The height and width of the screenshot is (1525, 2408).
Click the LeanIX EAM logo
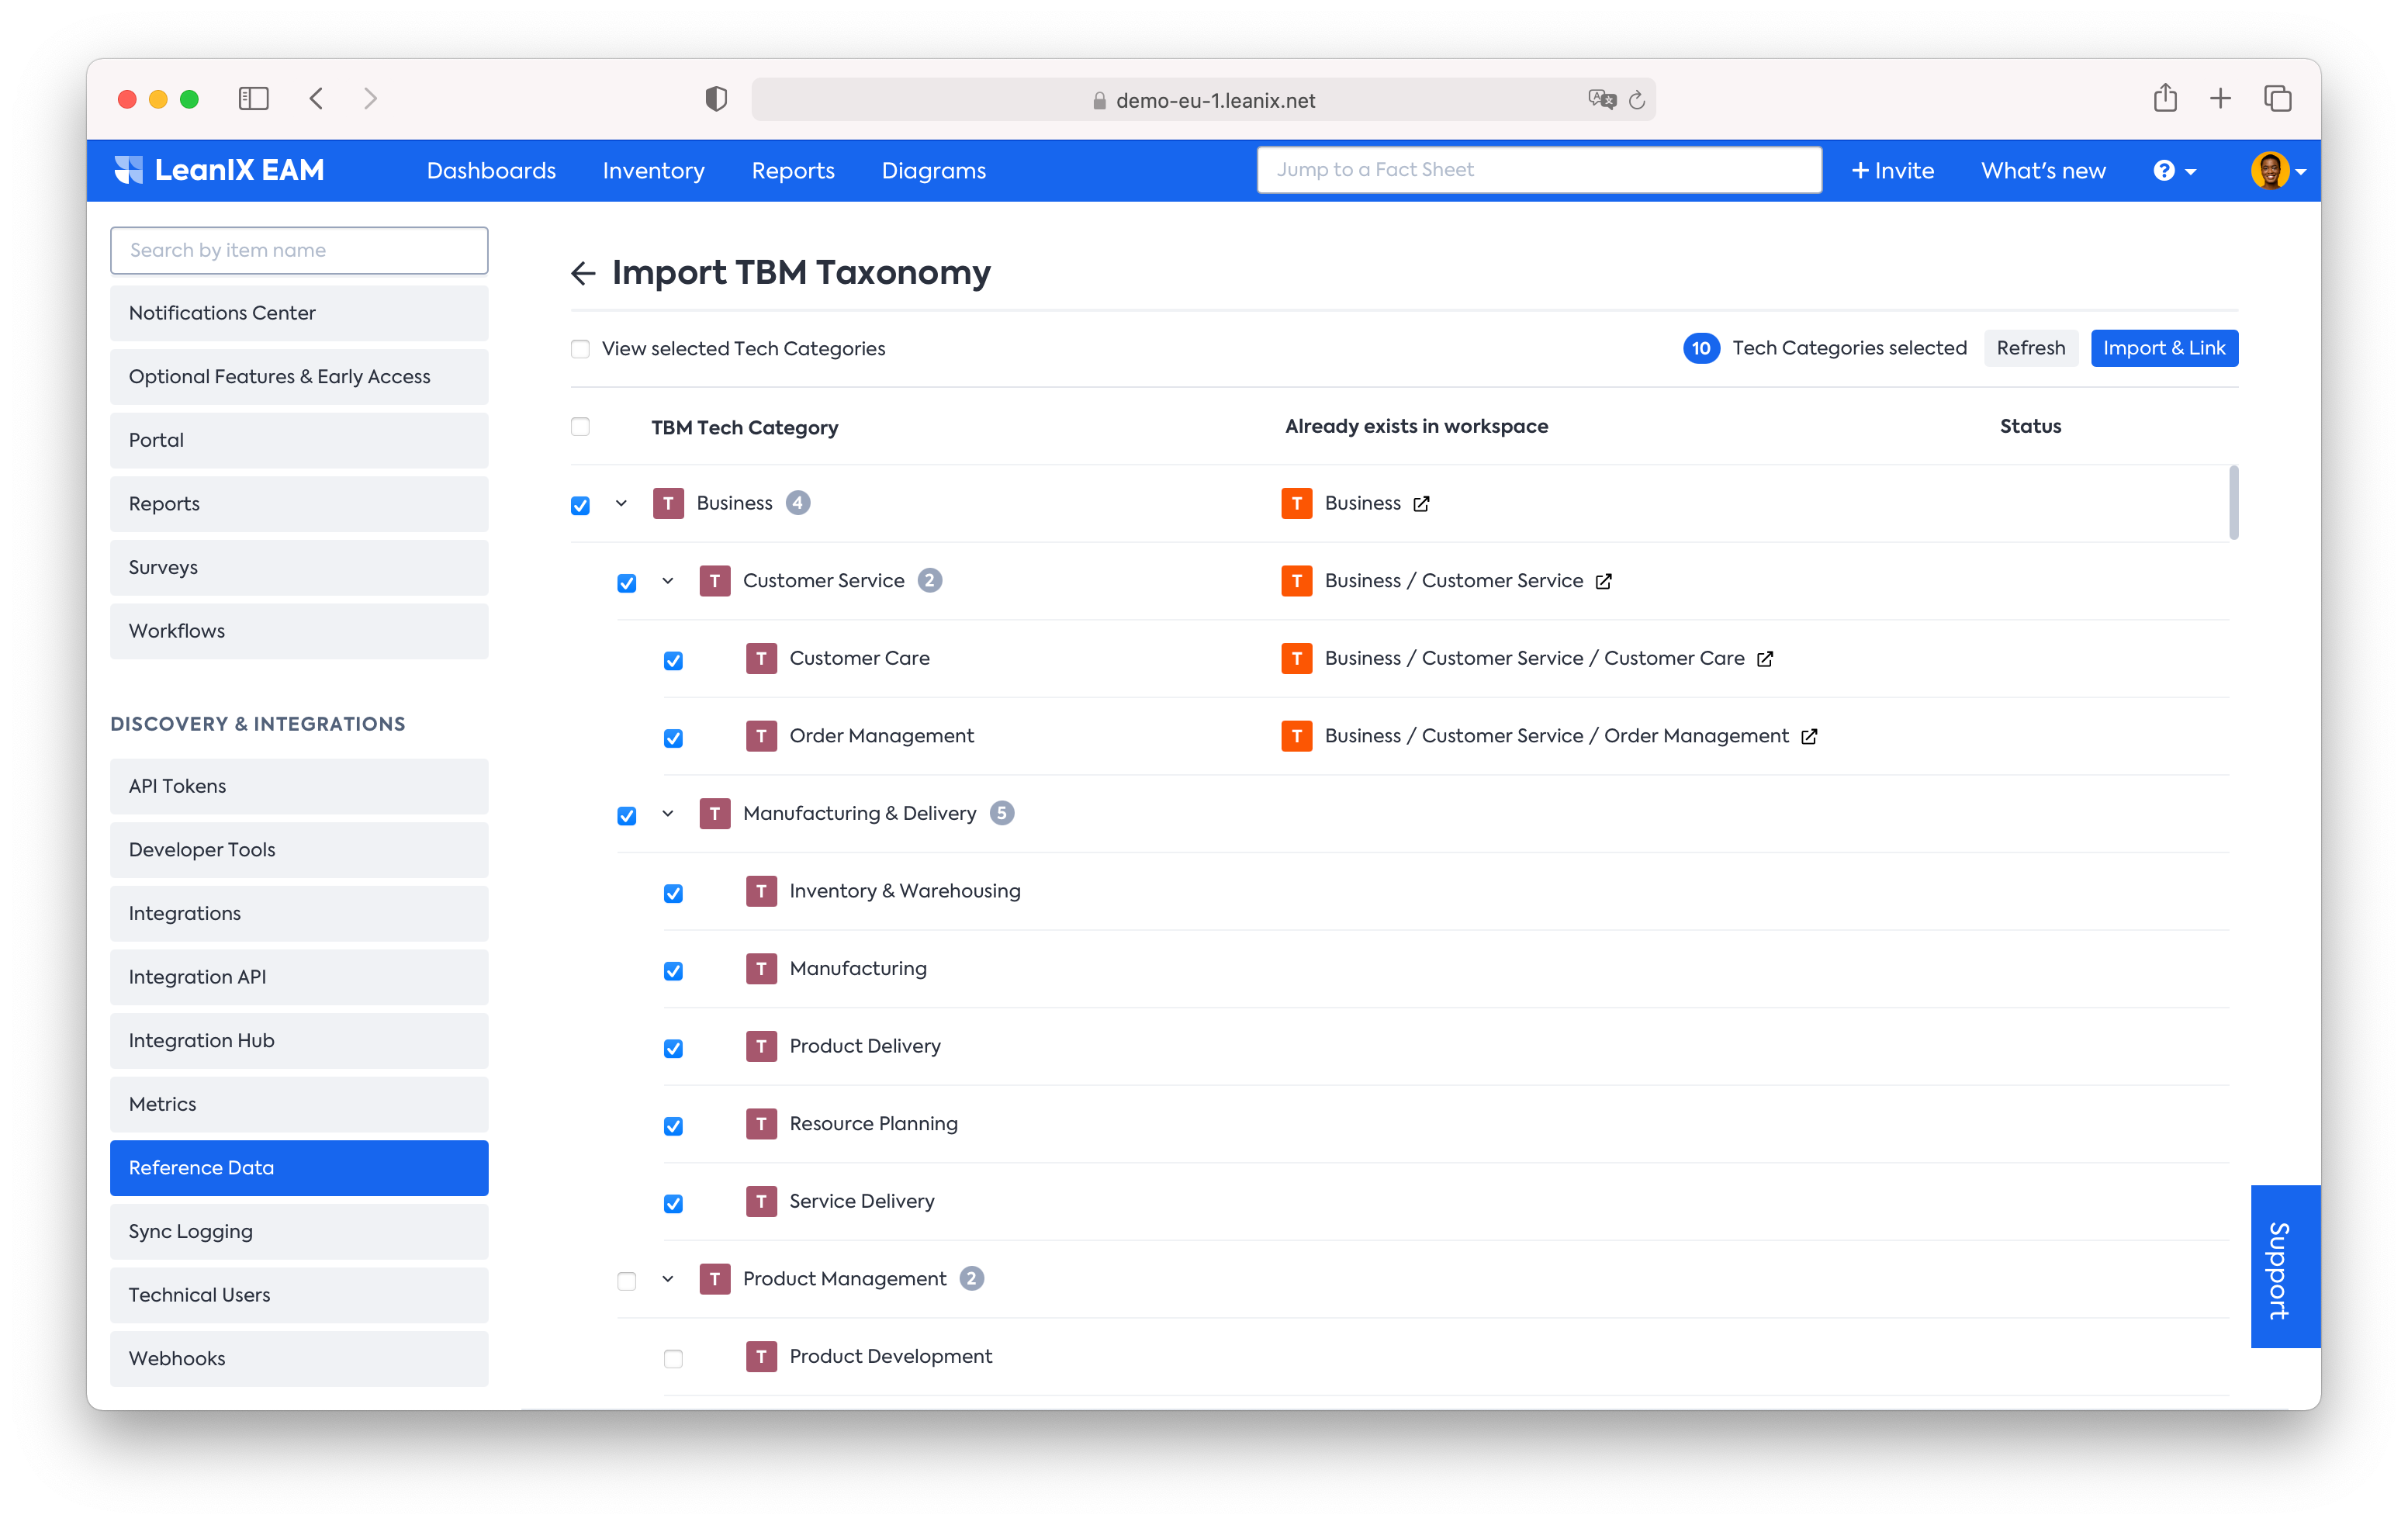click(x=219, y=170)
